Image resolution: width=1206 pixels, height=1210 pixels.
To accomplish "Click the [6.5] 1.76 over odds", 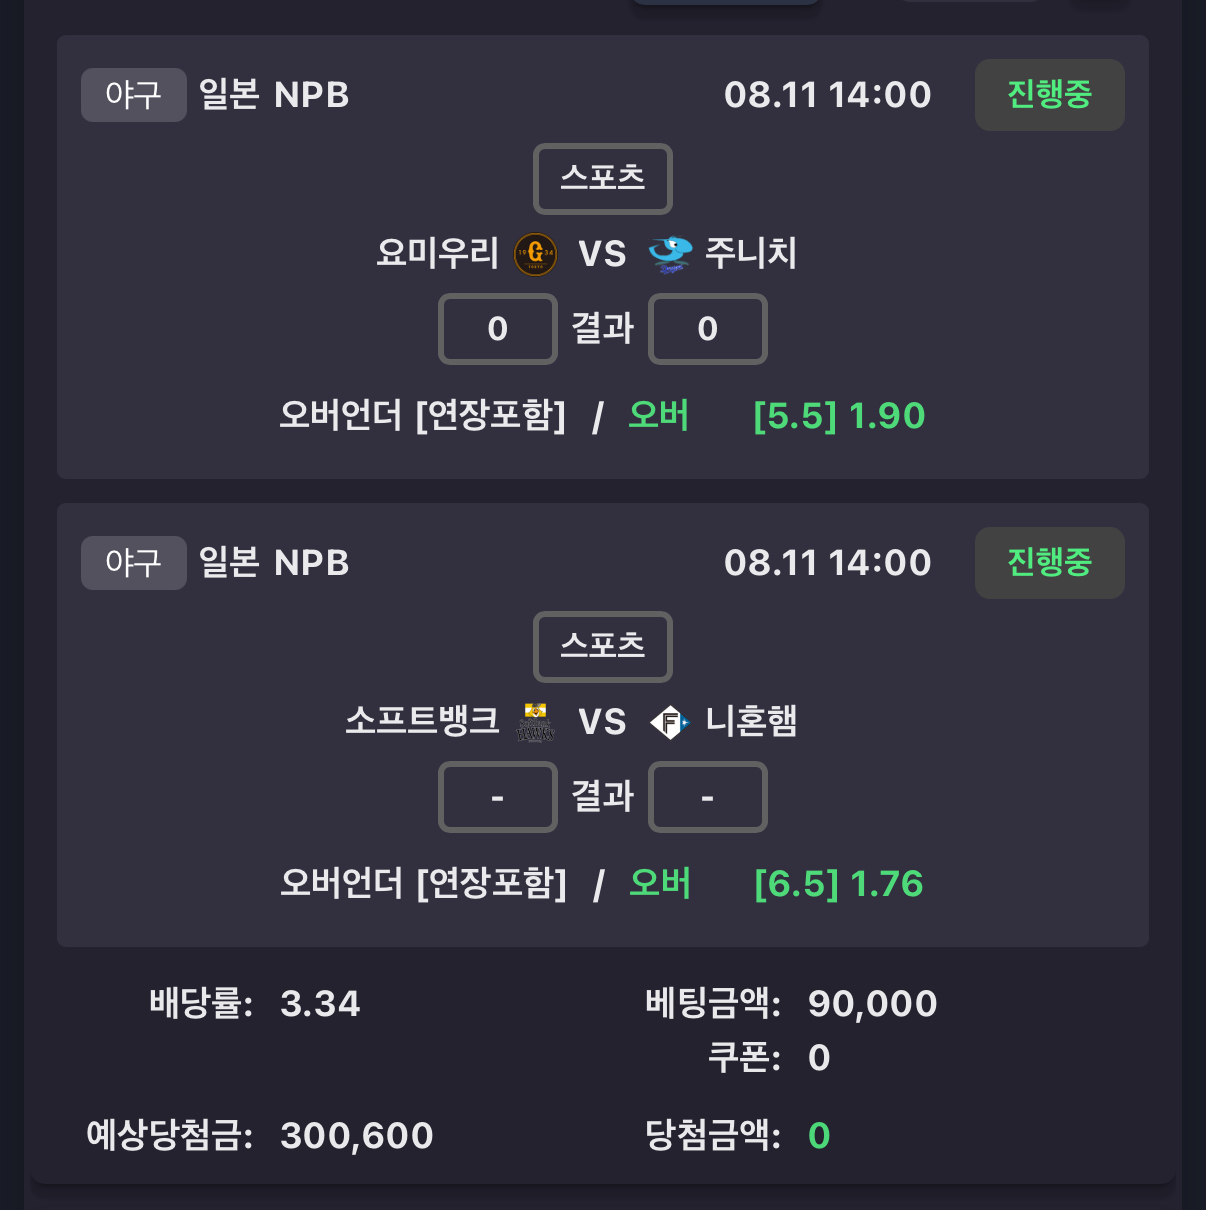I will [x=839, y=884].
